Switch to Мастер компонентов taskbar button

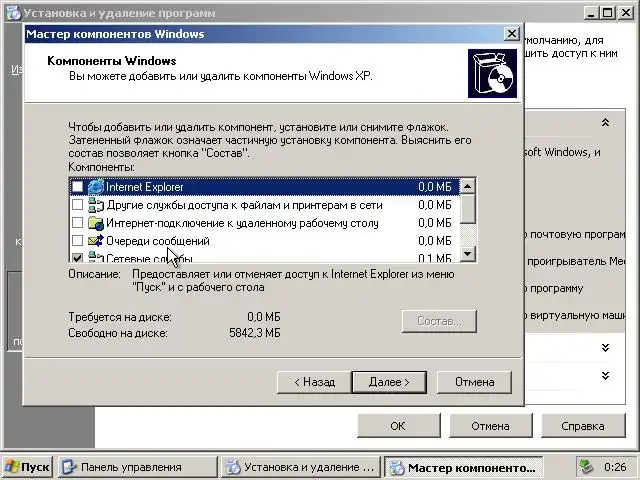pyautogui.click(x=464, y=467)
